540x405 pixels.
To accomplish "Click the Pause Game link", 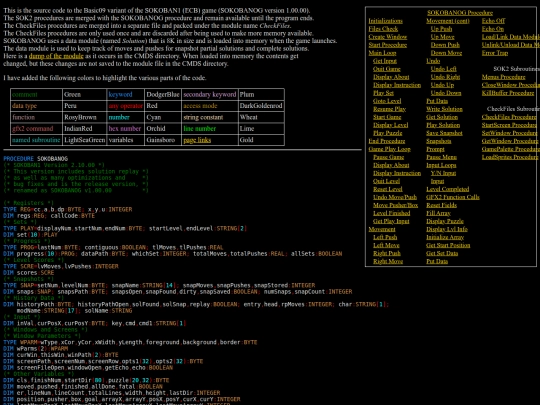I will click(x=388, y=157).
